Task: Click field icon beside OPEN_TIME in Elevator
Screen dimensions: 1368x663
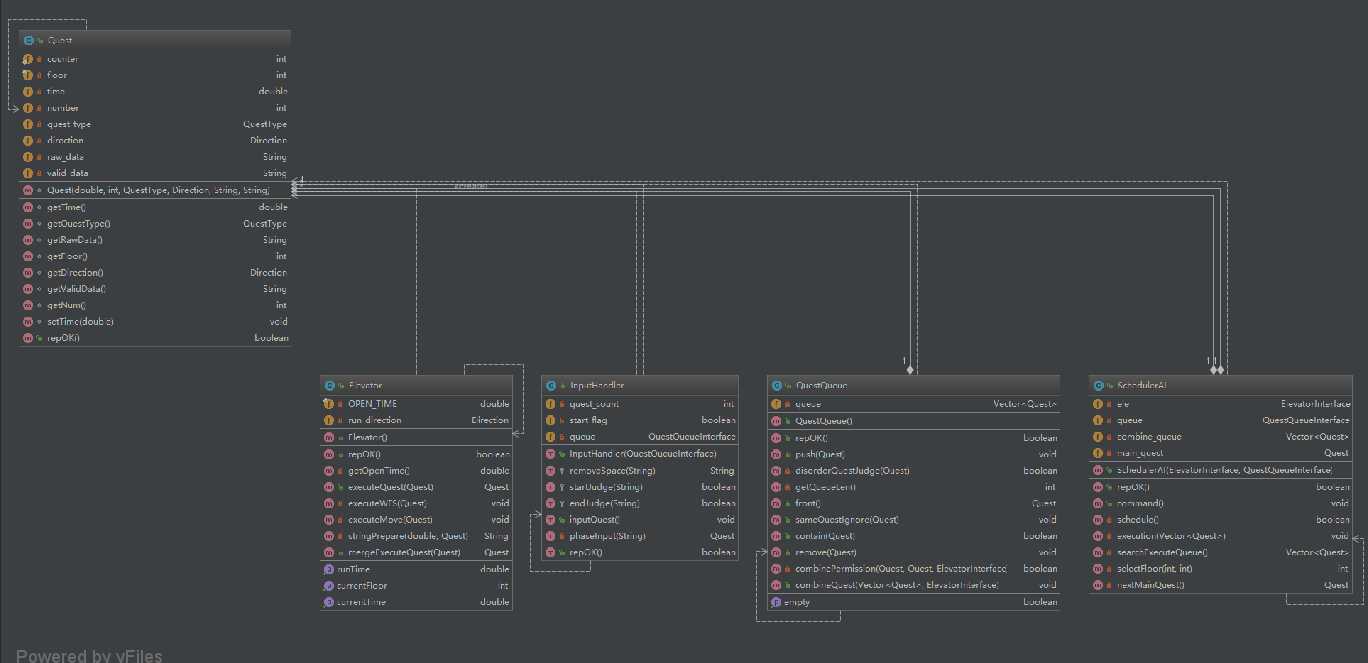Action: click(x=329, y=404)
